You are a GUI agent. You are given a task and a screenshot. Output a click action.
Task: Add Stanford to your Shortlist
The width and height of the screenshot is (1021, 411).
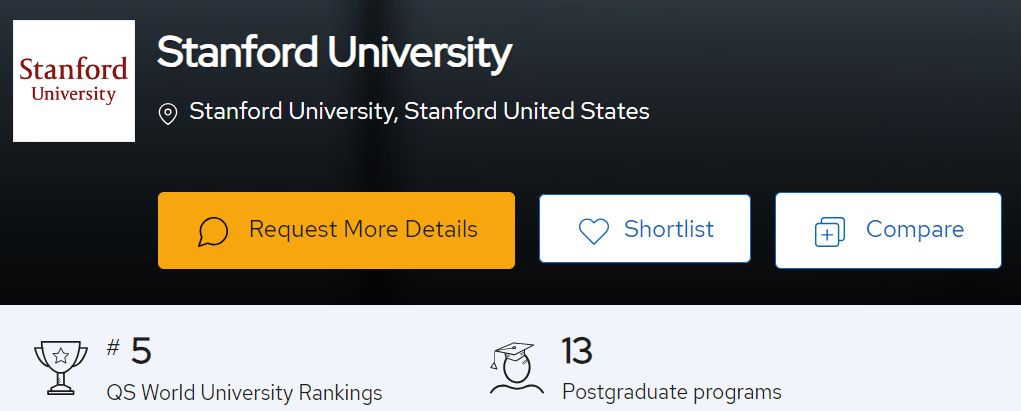click(x=645, y=228)
